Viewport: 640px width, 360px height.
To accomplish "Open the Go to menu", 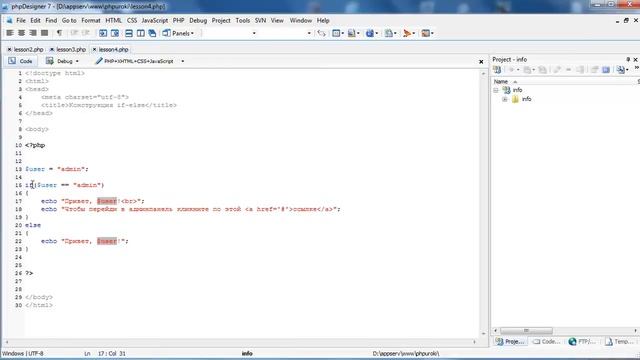I will point(69,20).
